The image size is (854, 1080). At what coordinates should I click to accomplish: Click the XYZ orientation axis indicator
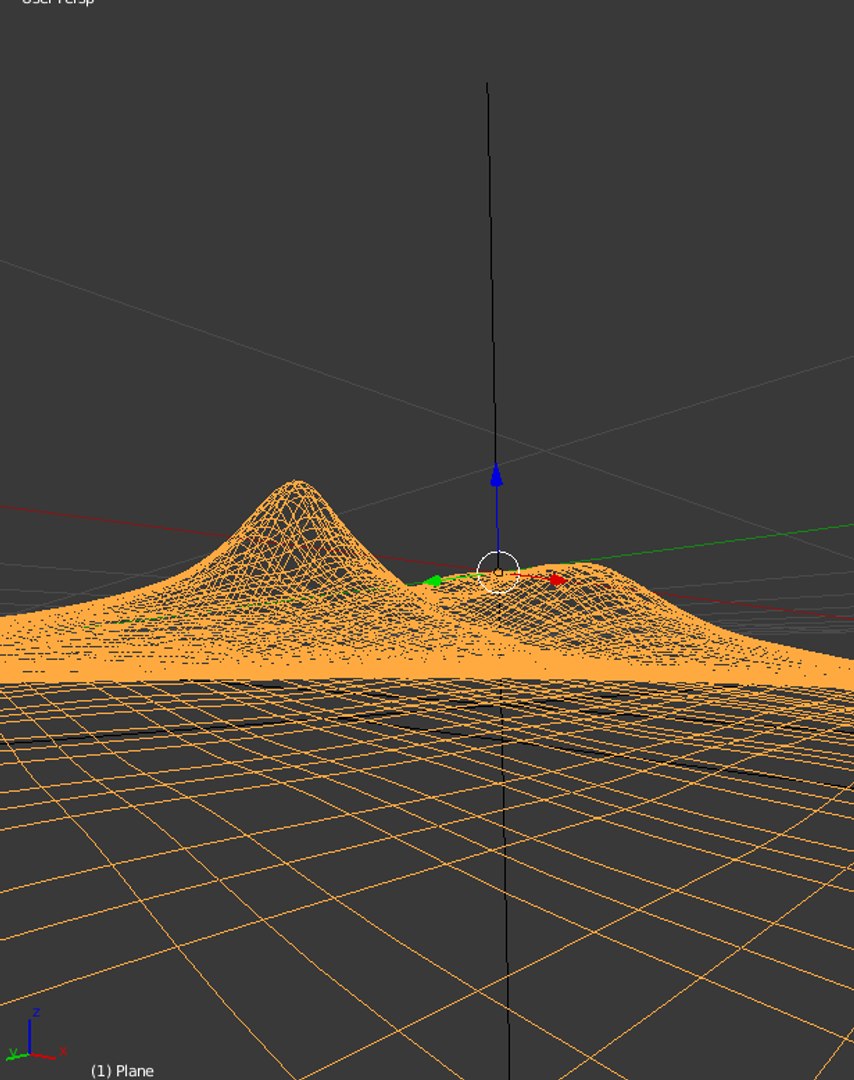click(37, 1036)
